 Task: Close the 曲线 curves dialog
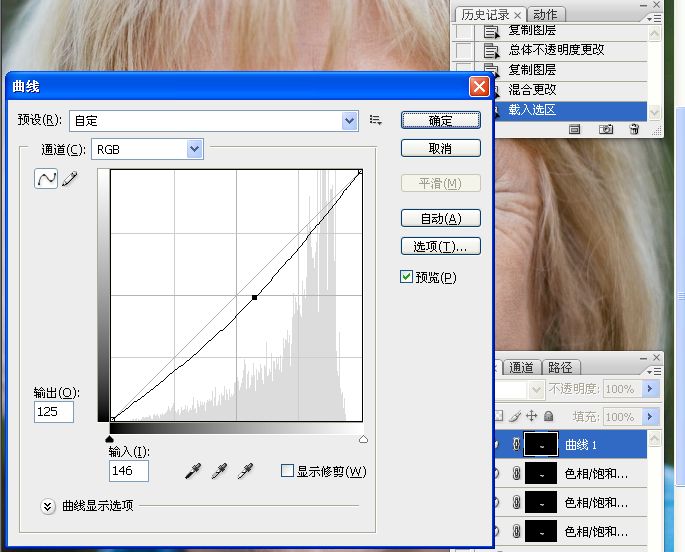(479, 86)
